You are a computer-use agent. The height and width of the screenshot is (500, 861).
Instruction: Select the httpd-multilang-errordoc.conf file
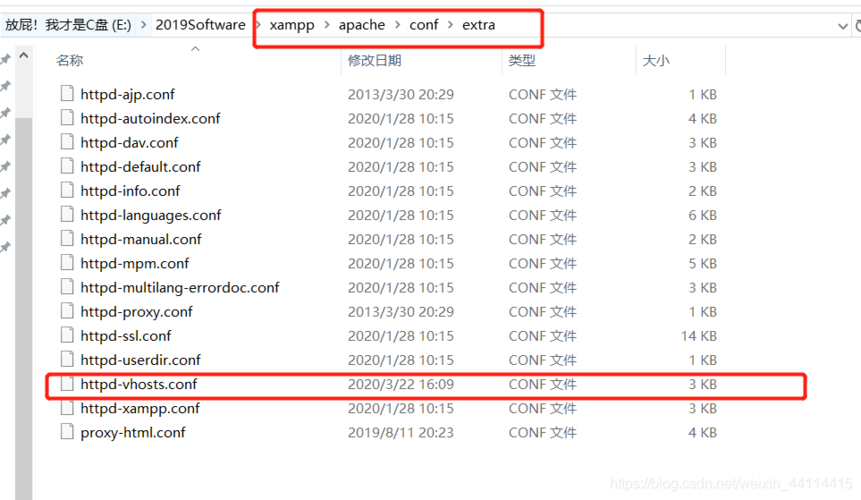pos(180,287)
